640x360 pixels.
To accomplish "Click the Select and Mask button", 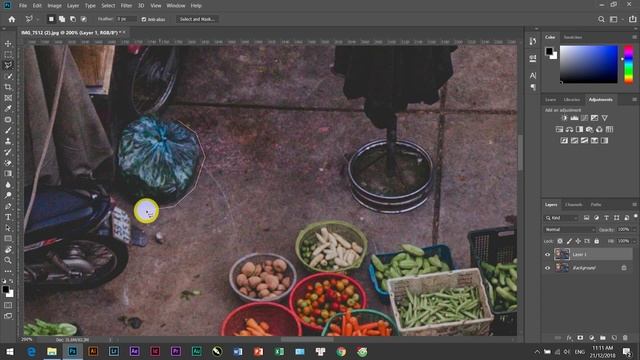I will point(197,19).
